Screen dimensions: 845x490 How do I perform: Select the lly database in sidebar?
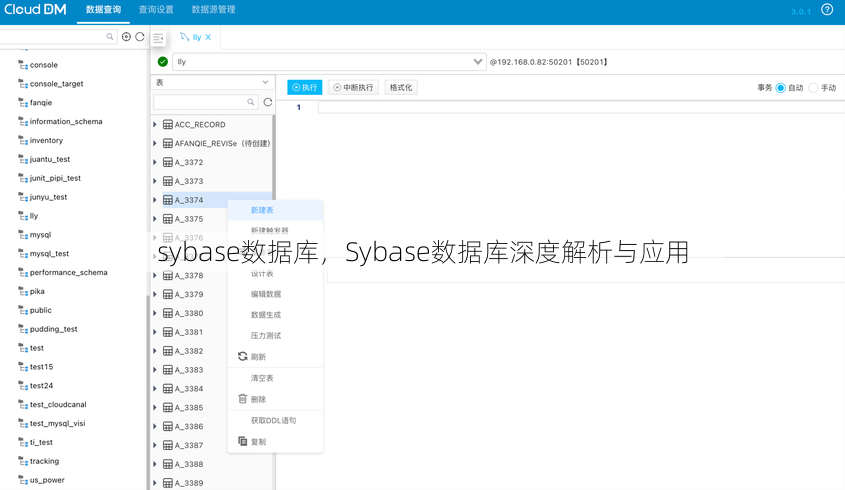[34, 216]
